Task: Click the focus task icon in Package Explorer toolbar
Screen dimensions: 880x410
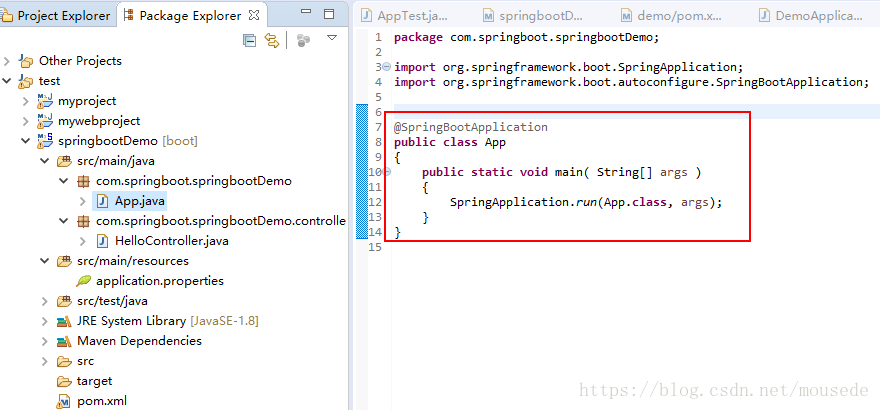Action: tap(304, 40)
